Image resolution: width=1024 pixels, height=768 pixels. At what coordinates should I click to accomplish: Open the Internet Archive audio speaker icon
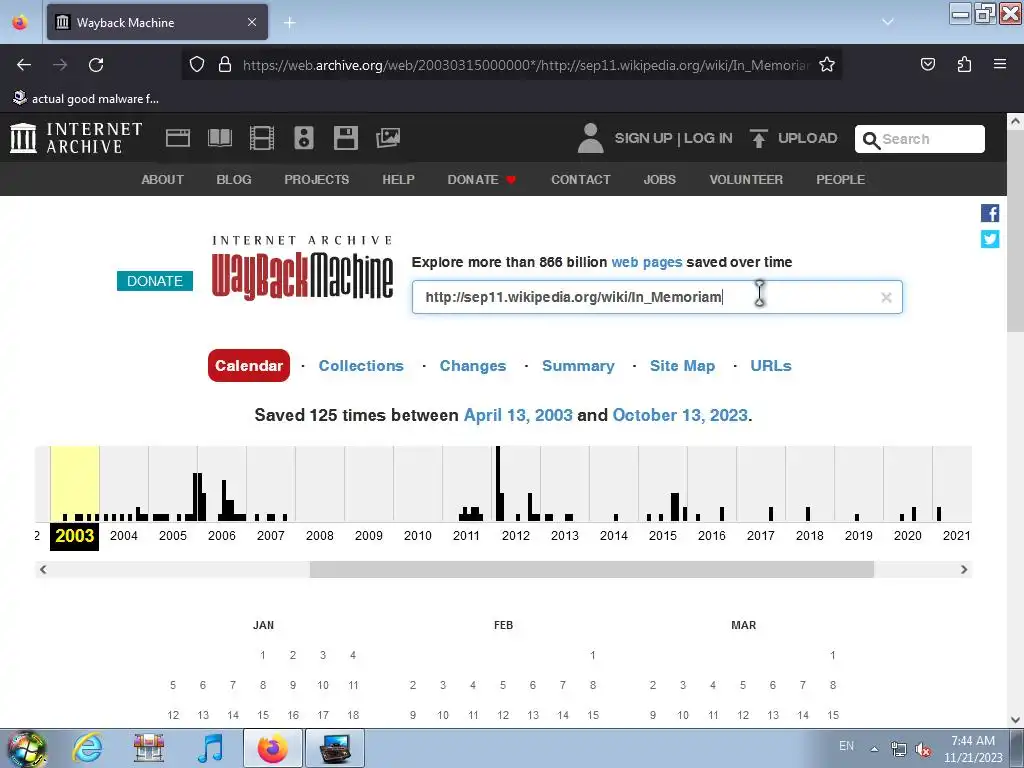pos(304,138)
